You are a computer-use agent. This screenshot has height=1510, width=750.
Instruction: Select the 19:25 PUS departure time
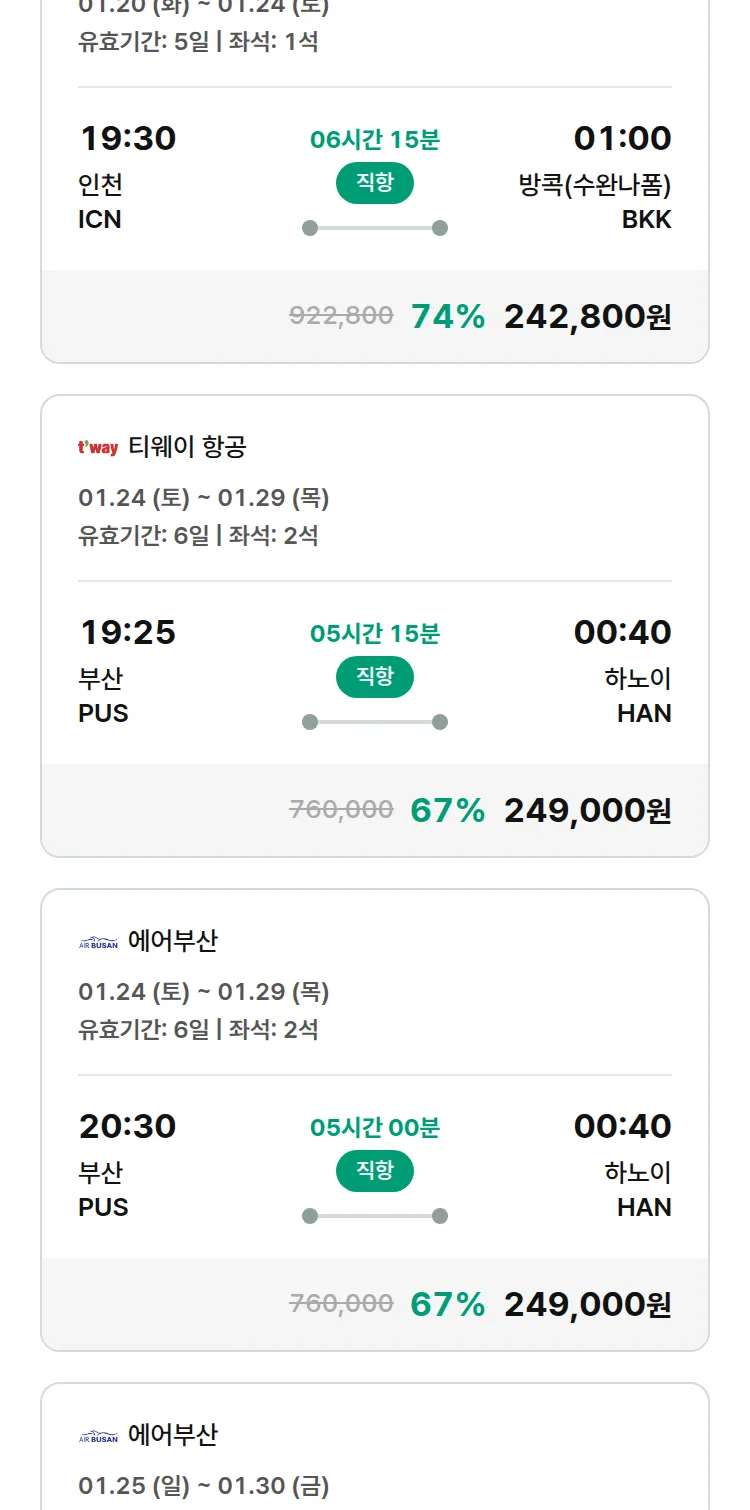(128, 632)
